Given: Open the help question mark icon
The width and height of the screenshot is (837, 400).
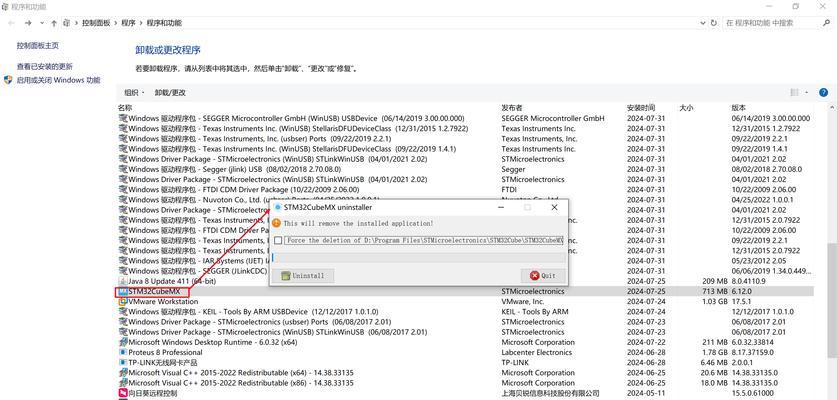Looking at the screenshot, I should pyautogui.click(x=823, y=92).
